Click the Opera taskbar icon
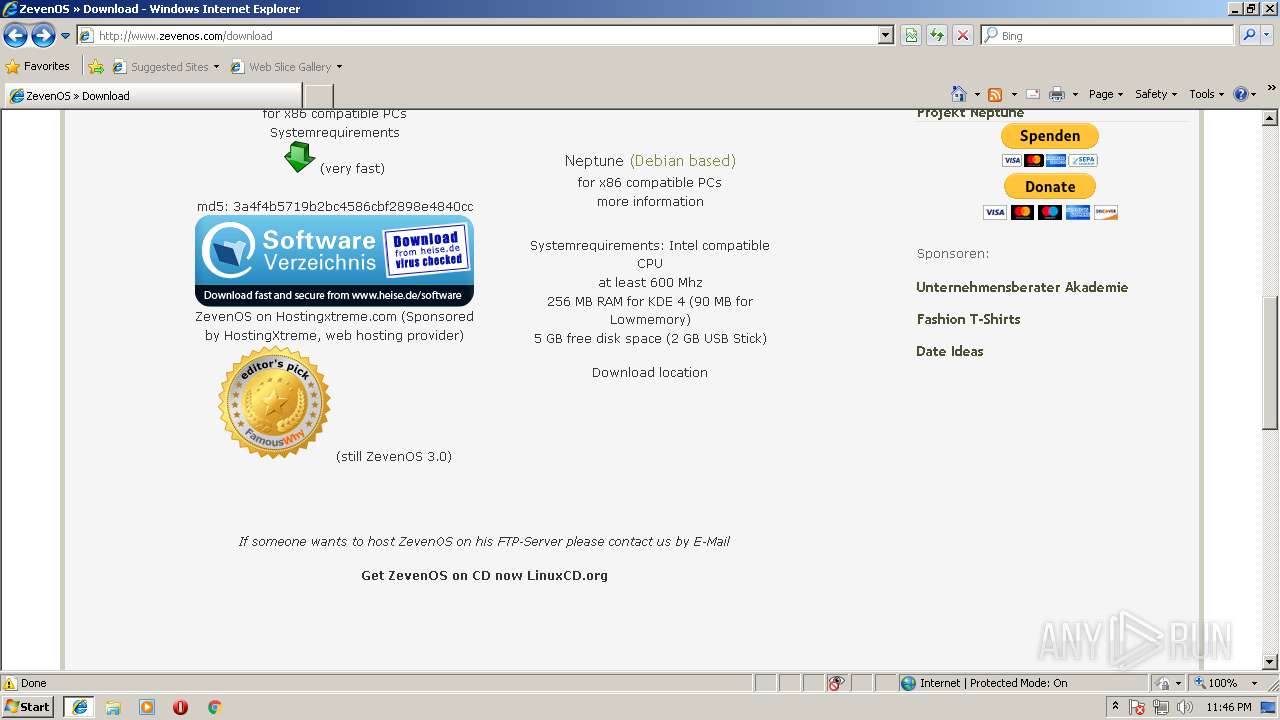The image size is (1280, 720). coord(180,707)
